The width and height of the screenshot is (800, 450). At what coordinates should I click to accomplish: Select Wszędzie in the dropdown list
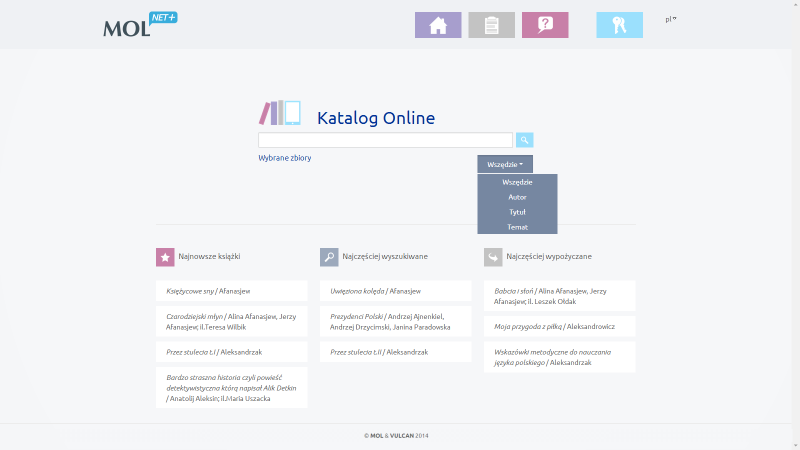click(x=517, y=182)
